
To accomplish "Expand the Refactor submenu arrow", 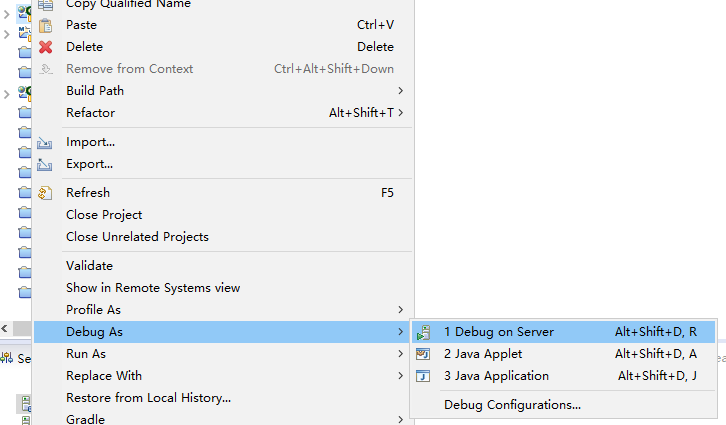I will tap(400, 113).
